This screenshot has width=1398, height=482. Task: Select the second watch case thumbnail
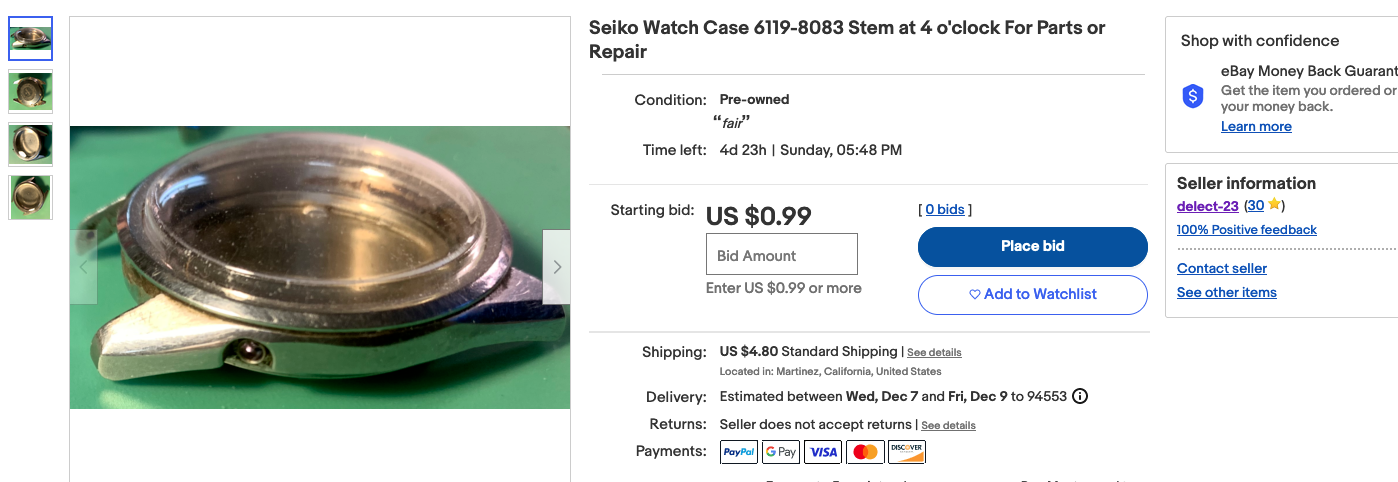(30, 92)
